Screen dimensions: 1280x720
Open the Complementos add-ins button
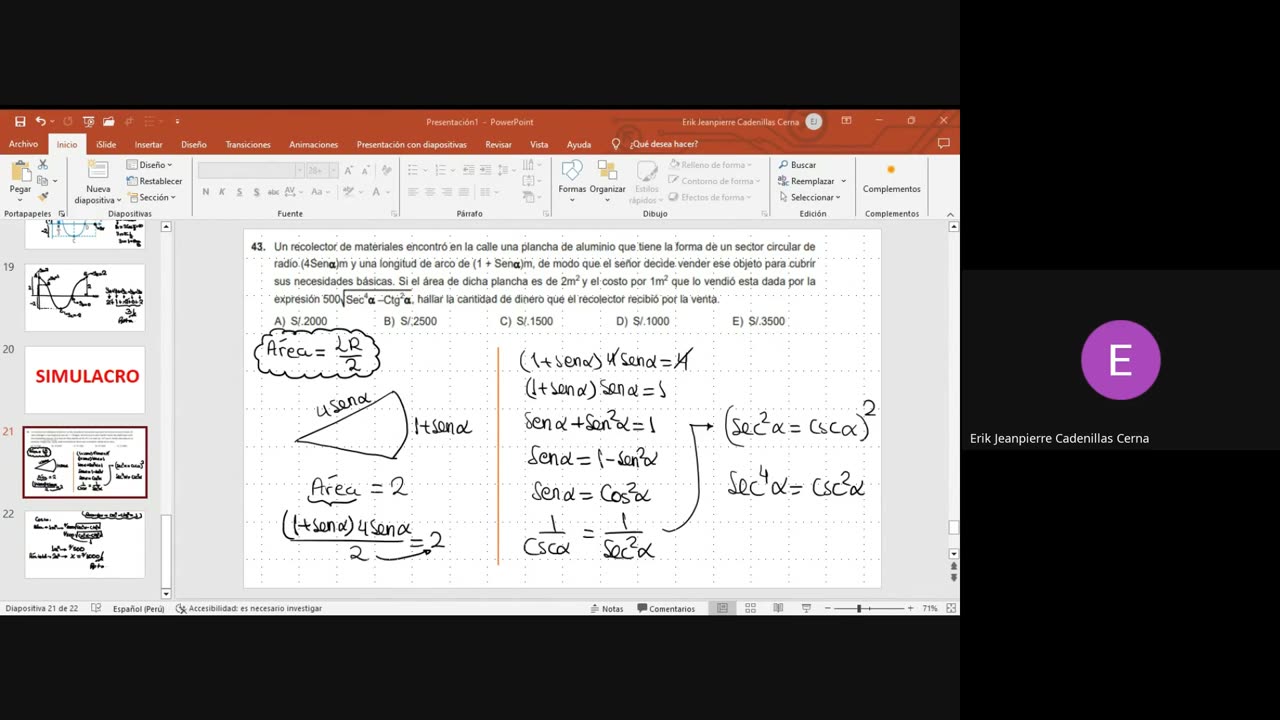click(891, 180)
